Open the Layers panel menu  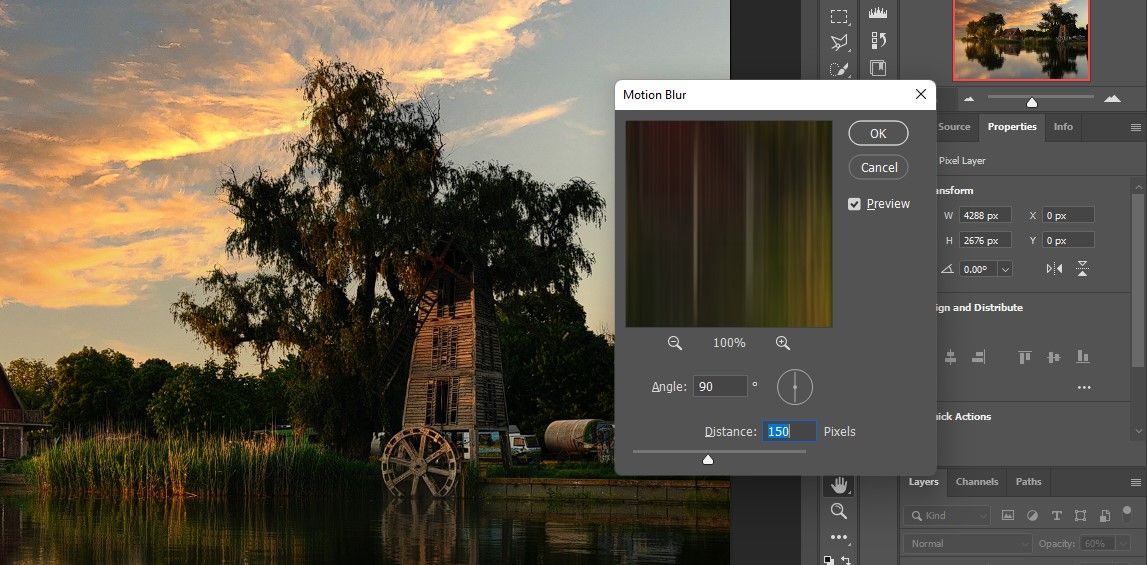(x=1135, y=482)
